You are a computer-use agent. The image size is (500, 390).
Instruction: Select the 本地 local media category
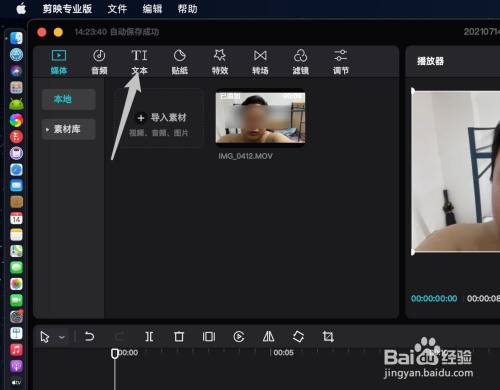(x=69, y=99)
